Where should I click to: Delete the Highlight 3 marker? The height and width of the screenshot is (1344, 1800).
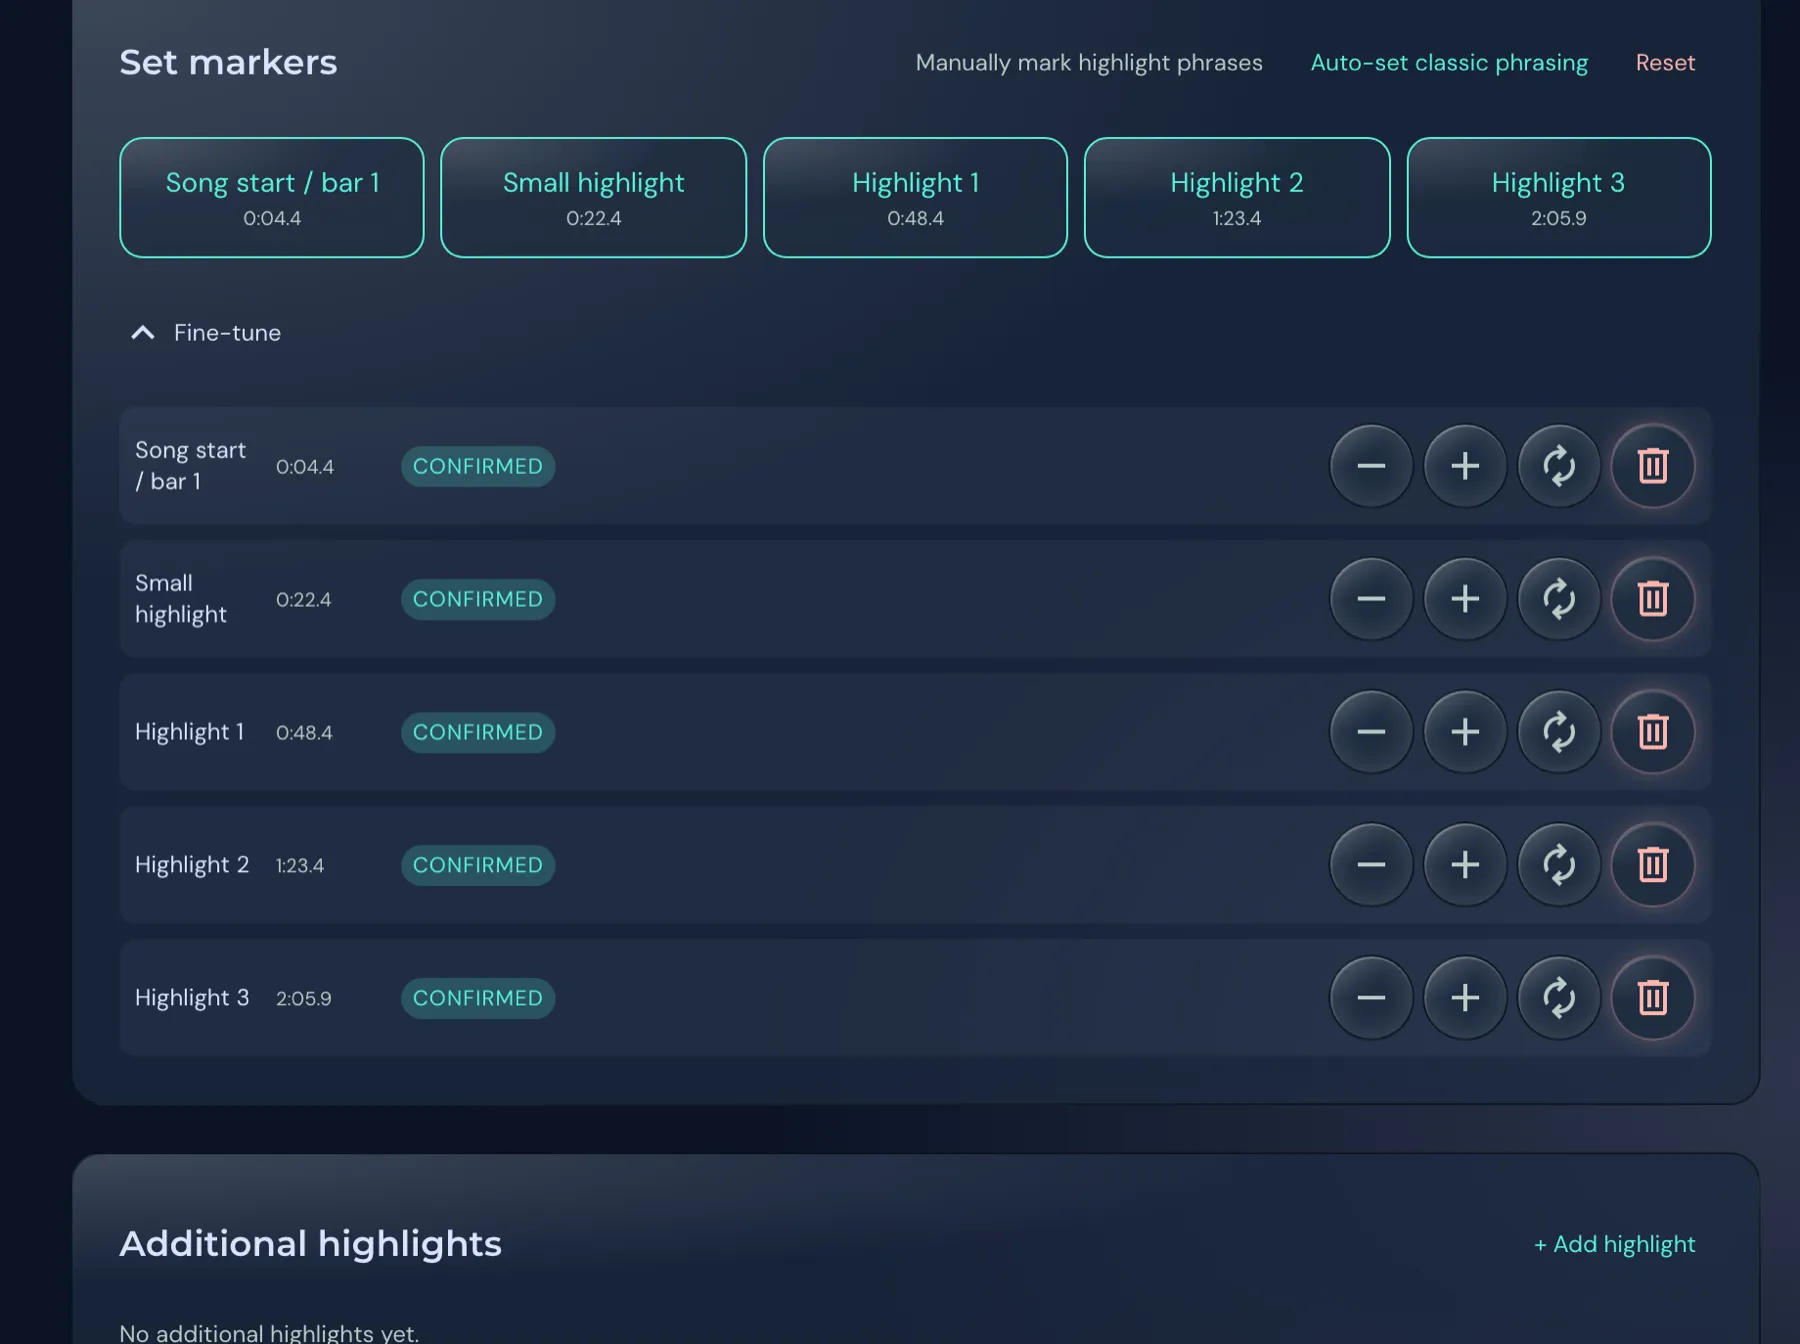pos(1653,998)
